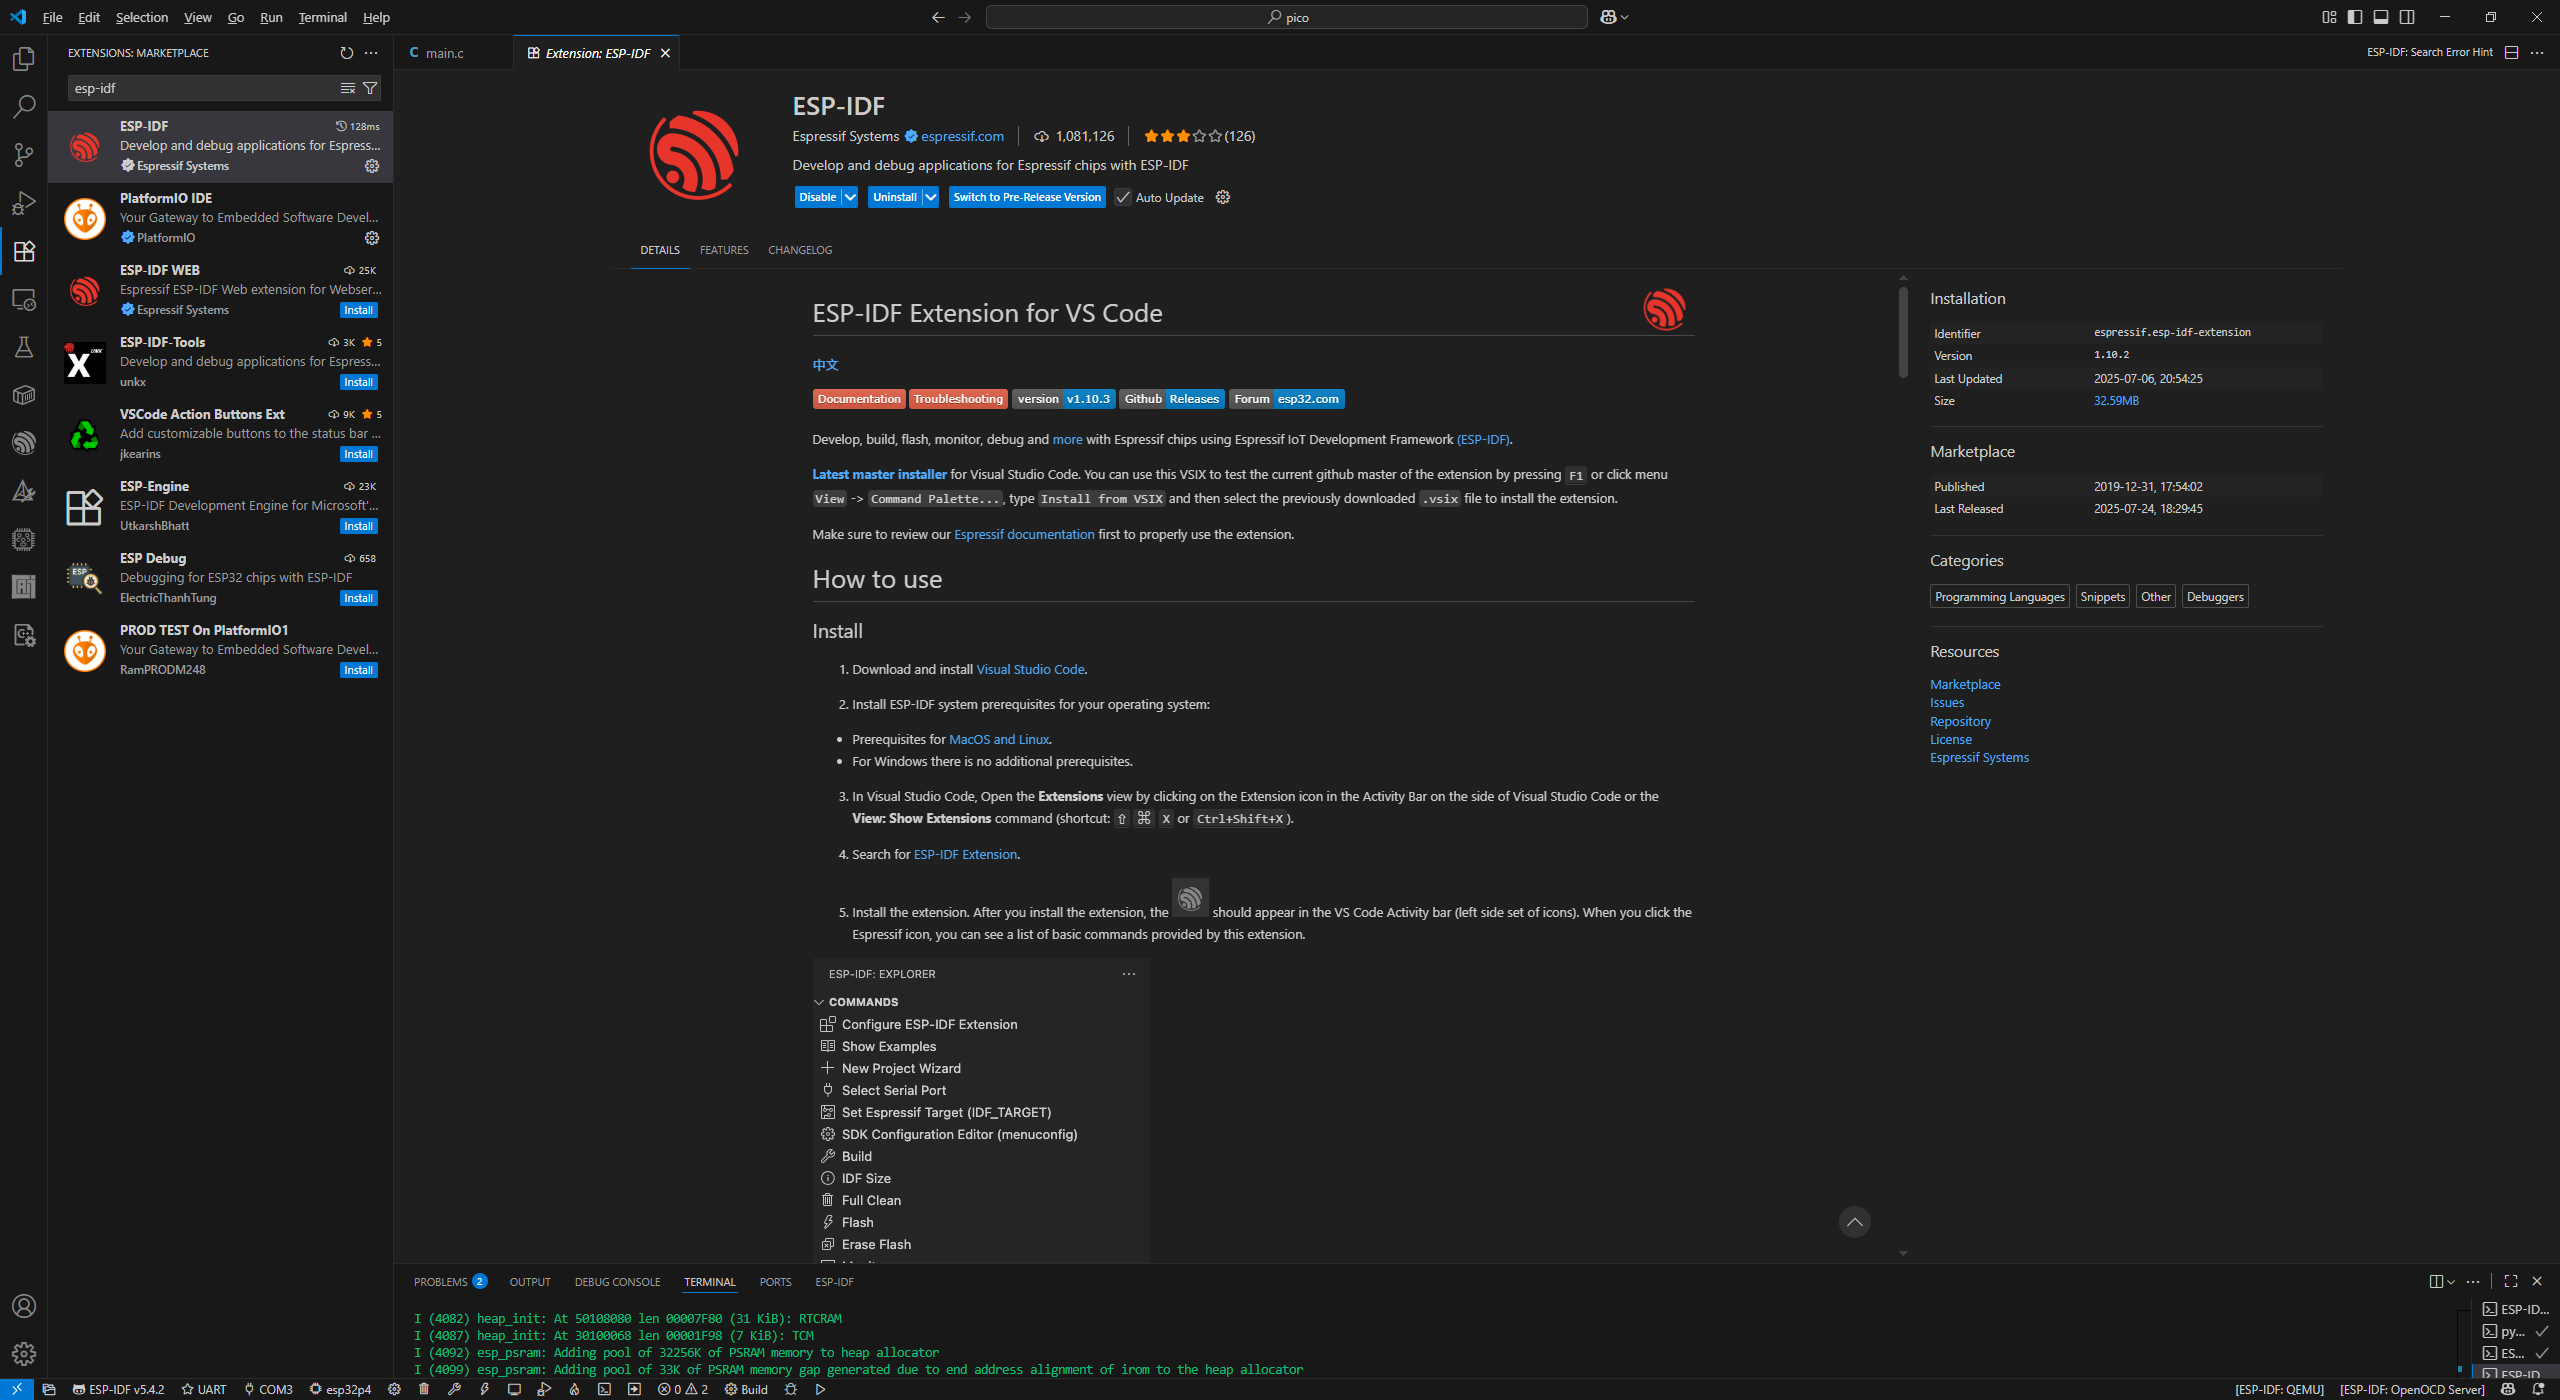
Task: Click Switch to Pre-Release Version button
Action: pos(1026,197)
